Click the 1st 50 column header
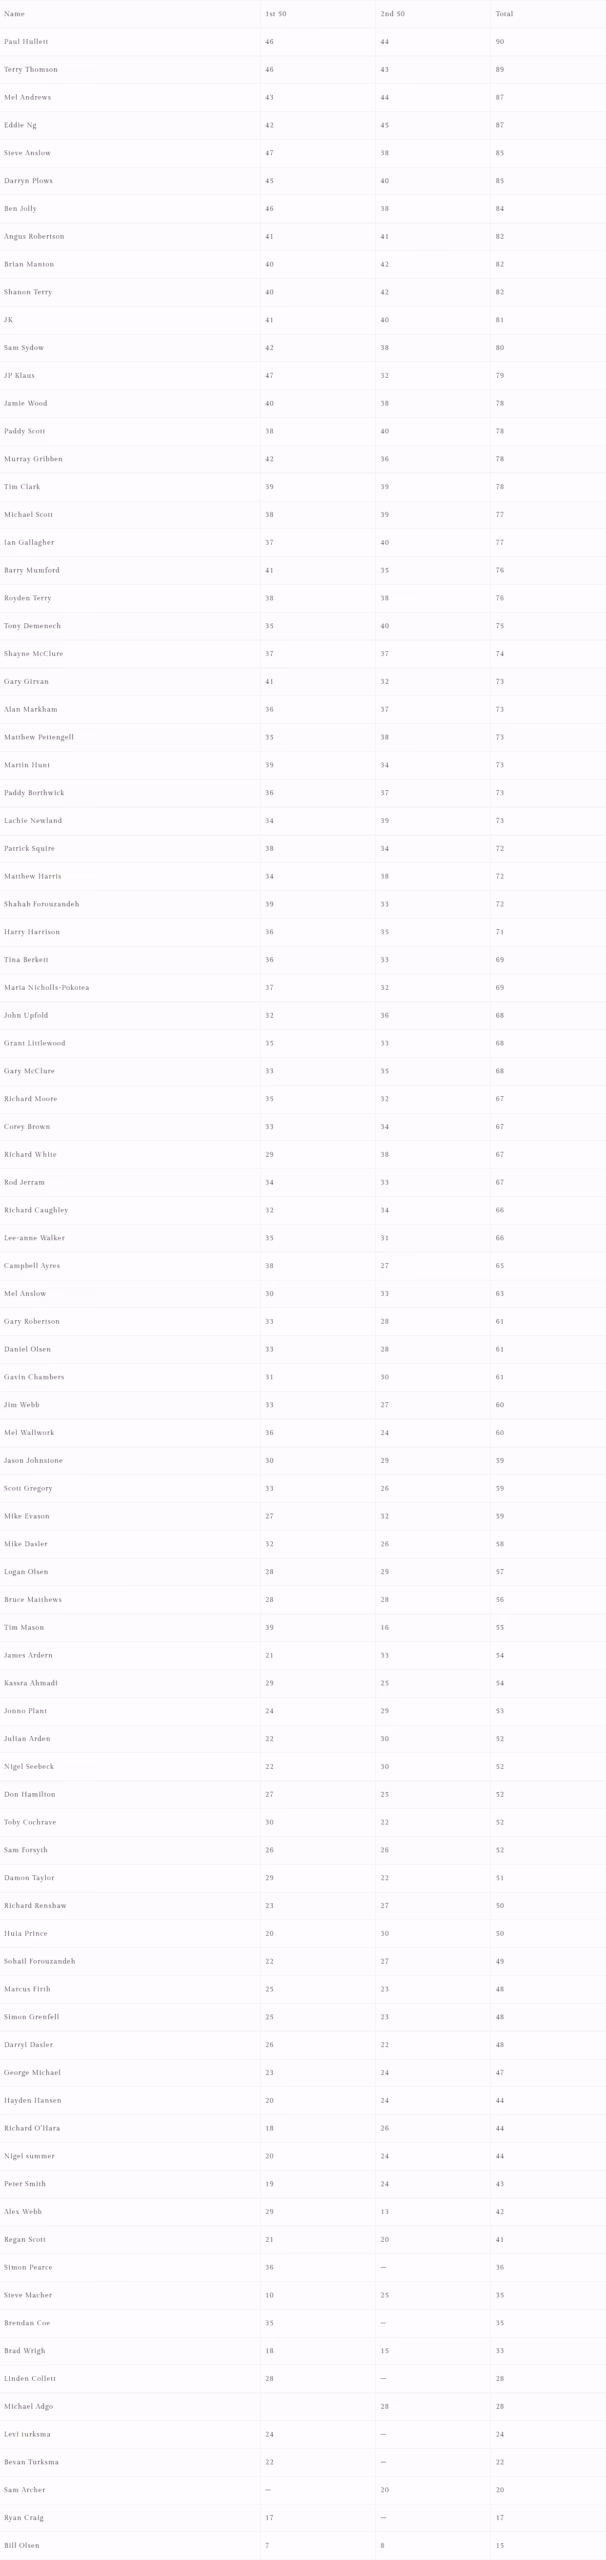606x2560 pixels. coord(275,14)
